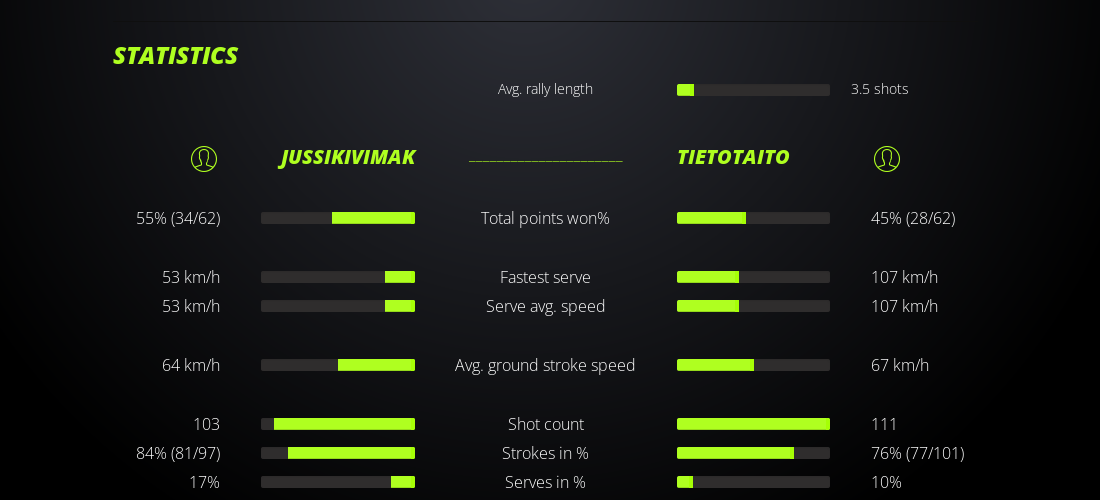Click the 45% (28/62) points value
This screenshot has width=1100, height=500.
[x=913, y=218]
